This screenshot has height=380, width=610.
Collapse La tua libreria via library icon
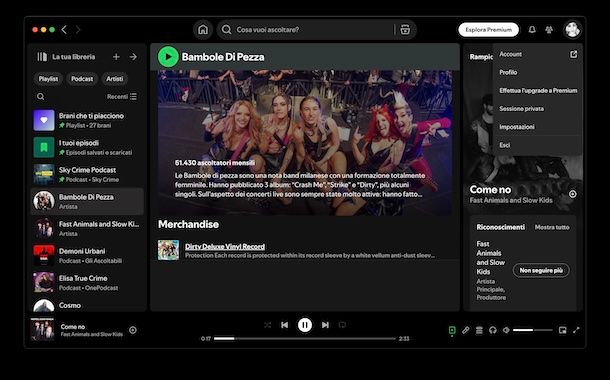42,57
